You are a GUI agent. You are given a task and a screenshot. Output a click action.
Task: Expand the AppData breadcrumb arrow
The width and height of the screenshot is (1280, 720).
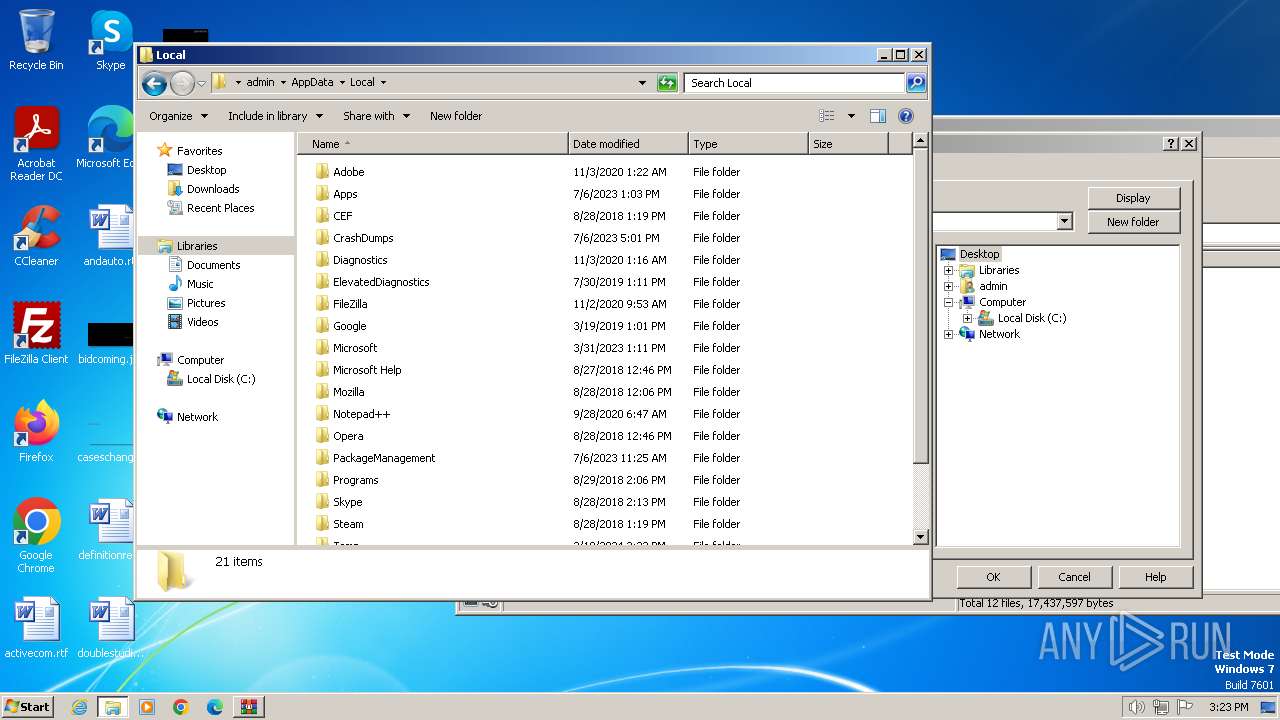coord(342,83)
